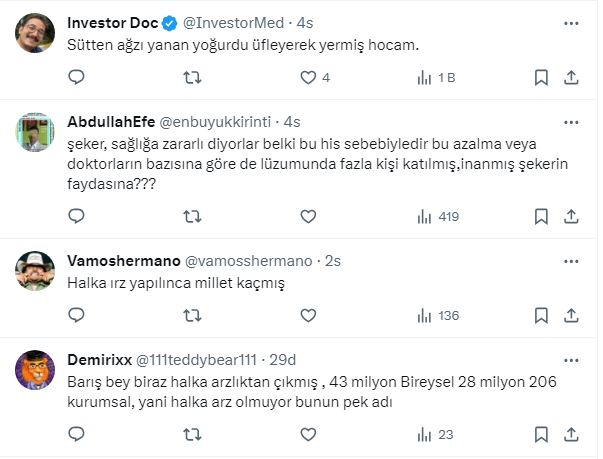Bookmark Vamoshermano's tweet
This screenshot has width=603, height=459.
541,315
